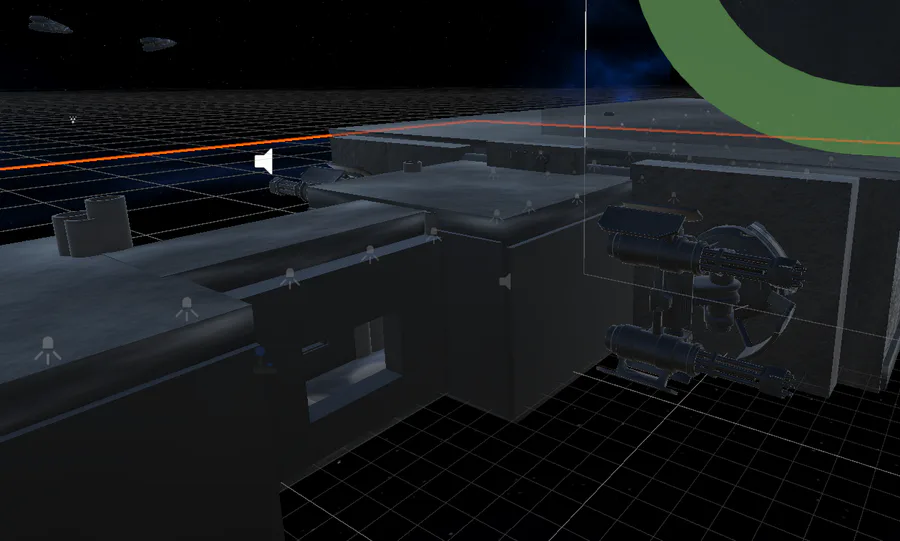The image size is (900, 541).
Task: Select the bright white audio speaker gizmo
Action: [263, 162]
